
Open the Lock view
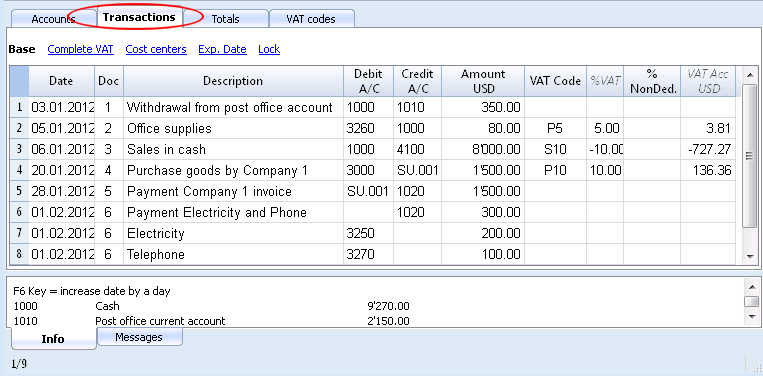click(269, 49)
